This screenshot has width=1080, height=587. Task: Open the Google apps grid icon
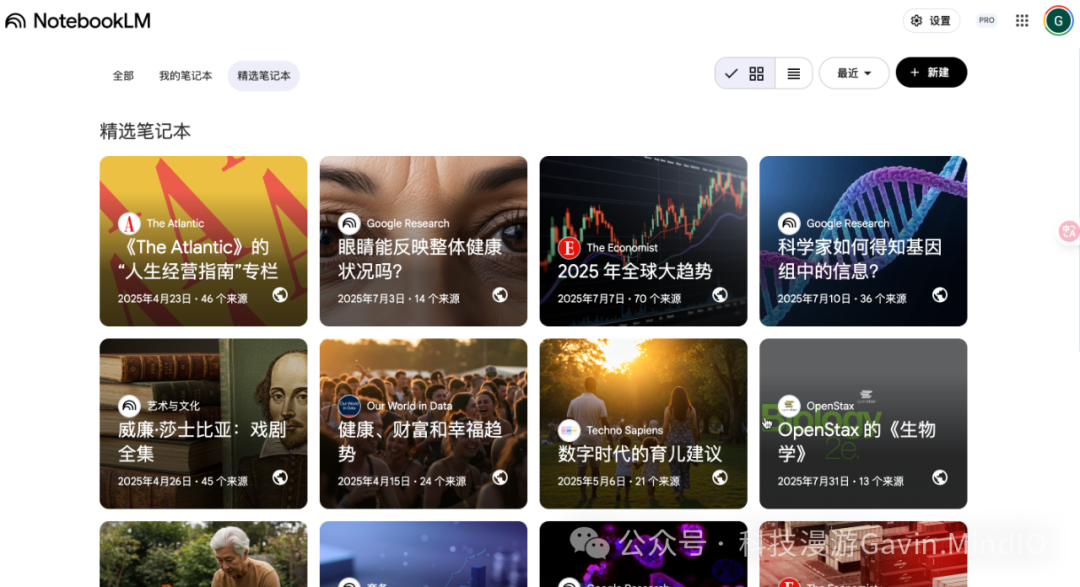coord(1022,21)
